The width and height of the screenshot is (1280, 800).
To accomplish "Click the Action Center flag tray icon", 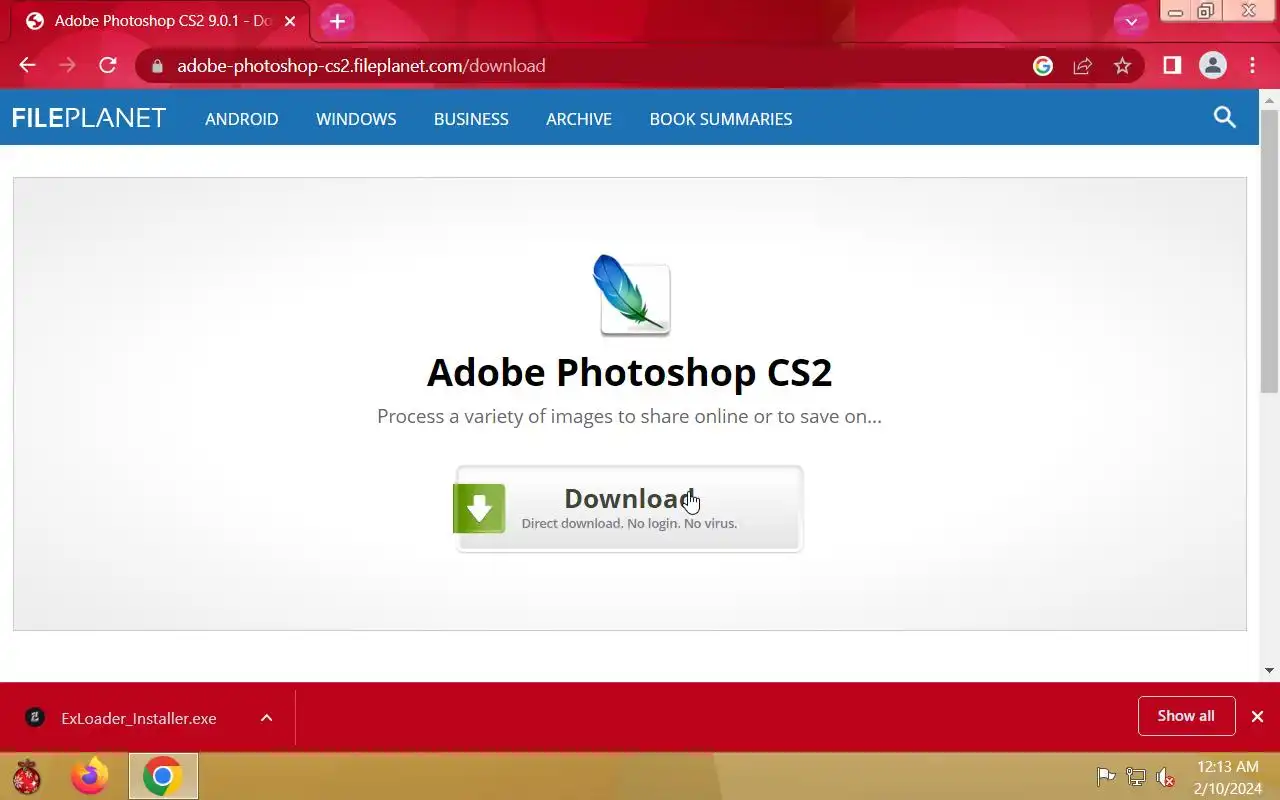I will (x=1106, y=777).
